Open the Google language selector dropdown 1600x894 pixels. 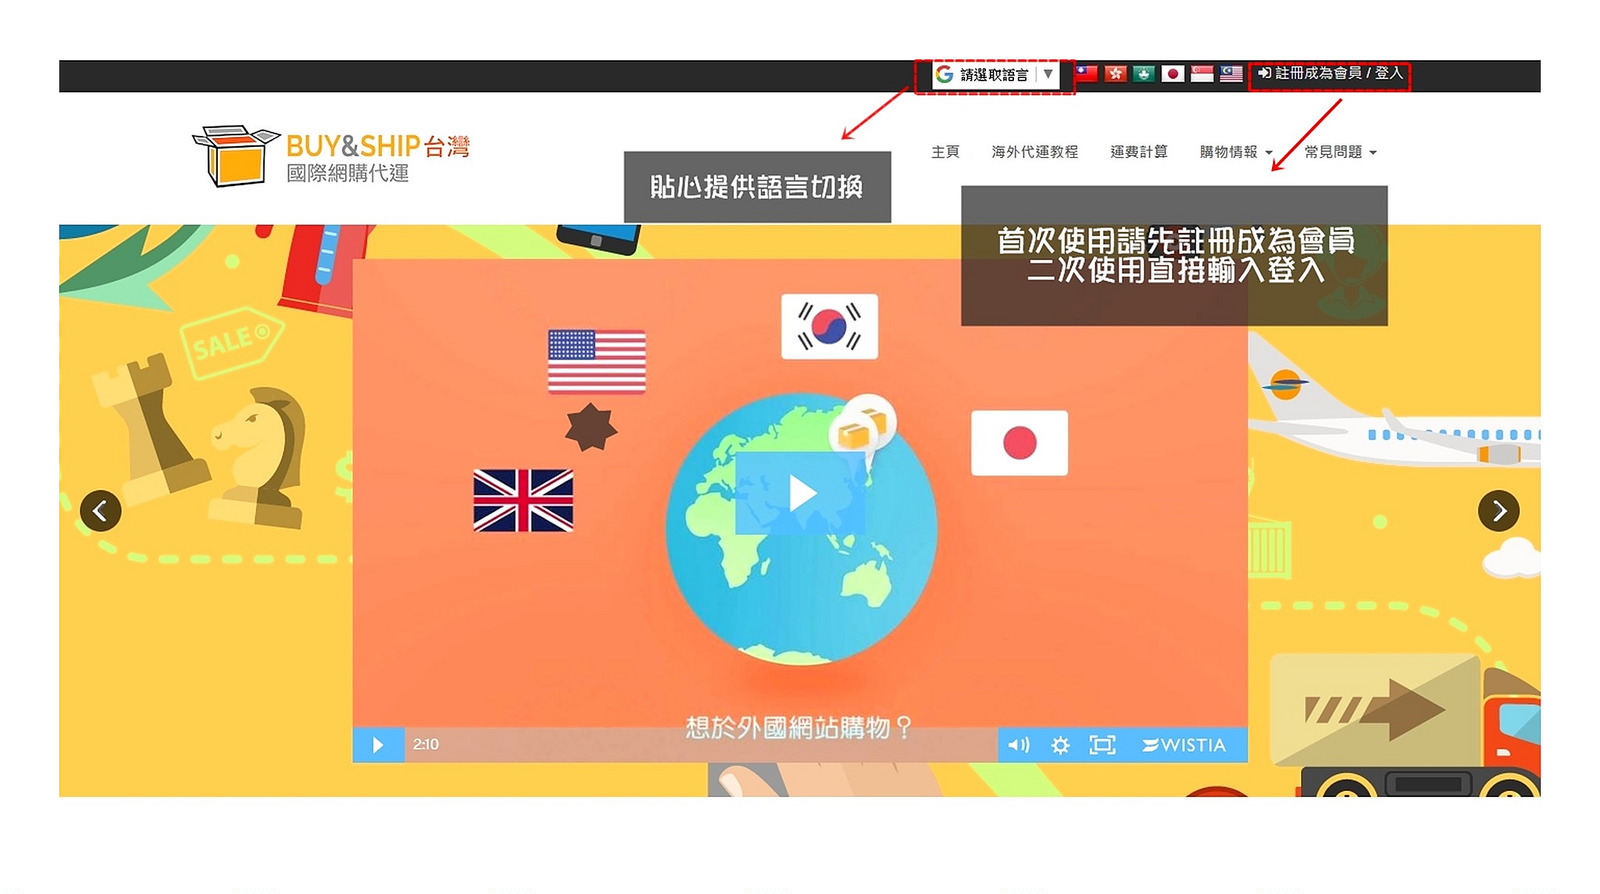tap(995, 75)
